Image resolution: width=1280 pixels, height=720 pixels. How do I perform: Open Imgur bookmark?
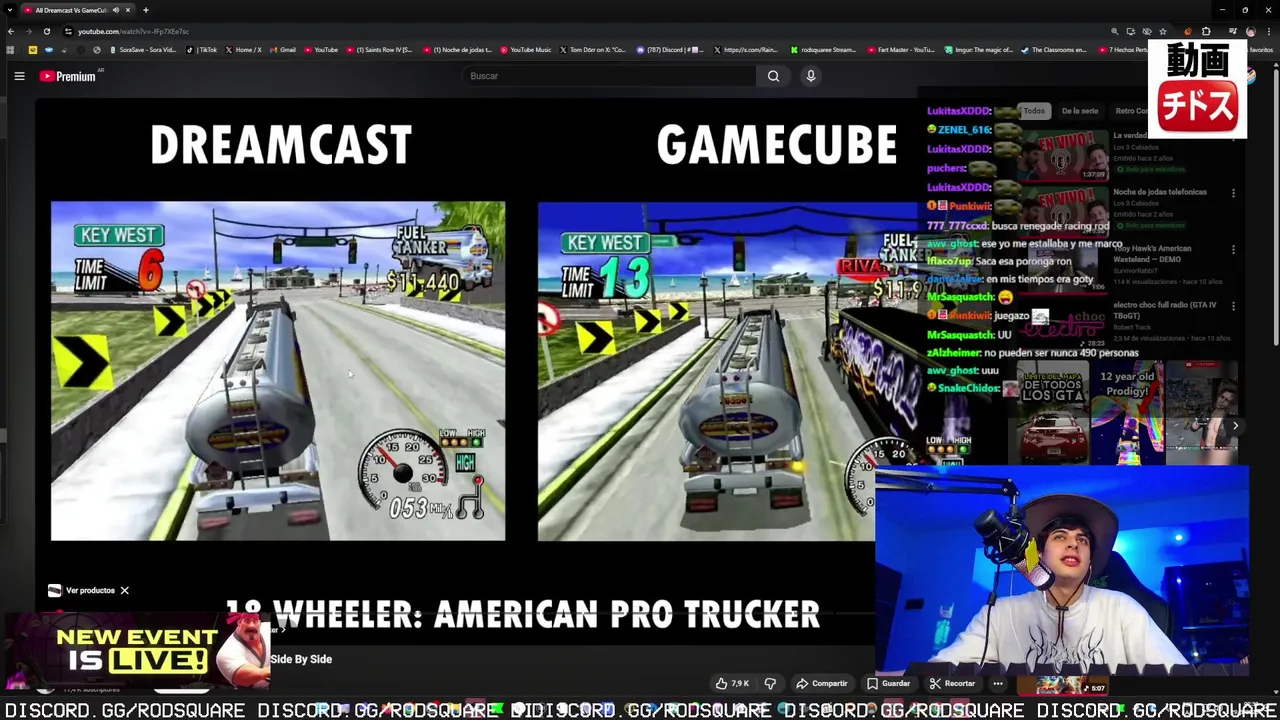pyautogui.click(x=978, y=49)
